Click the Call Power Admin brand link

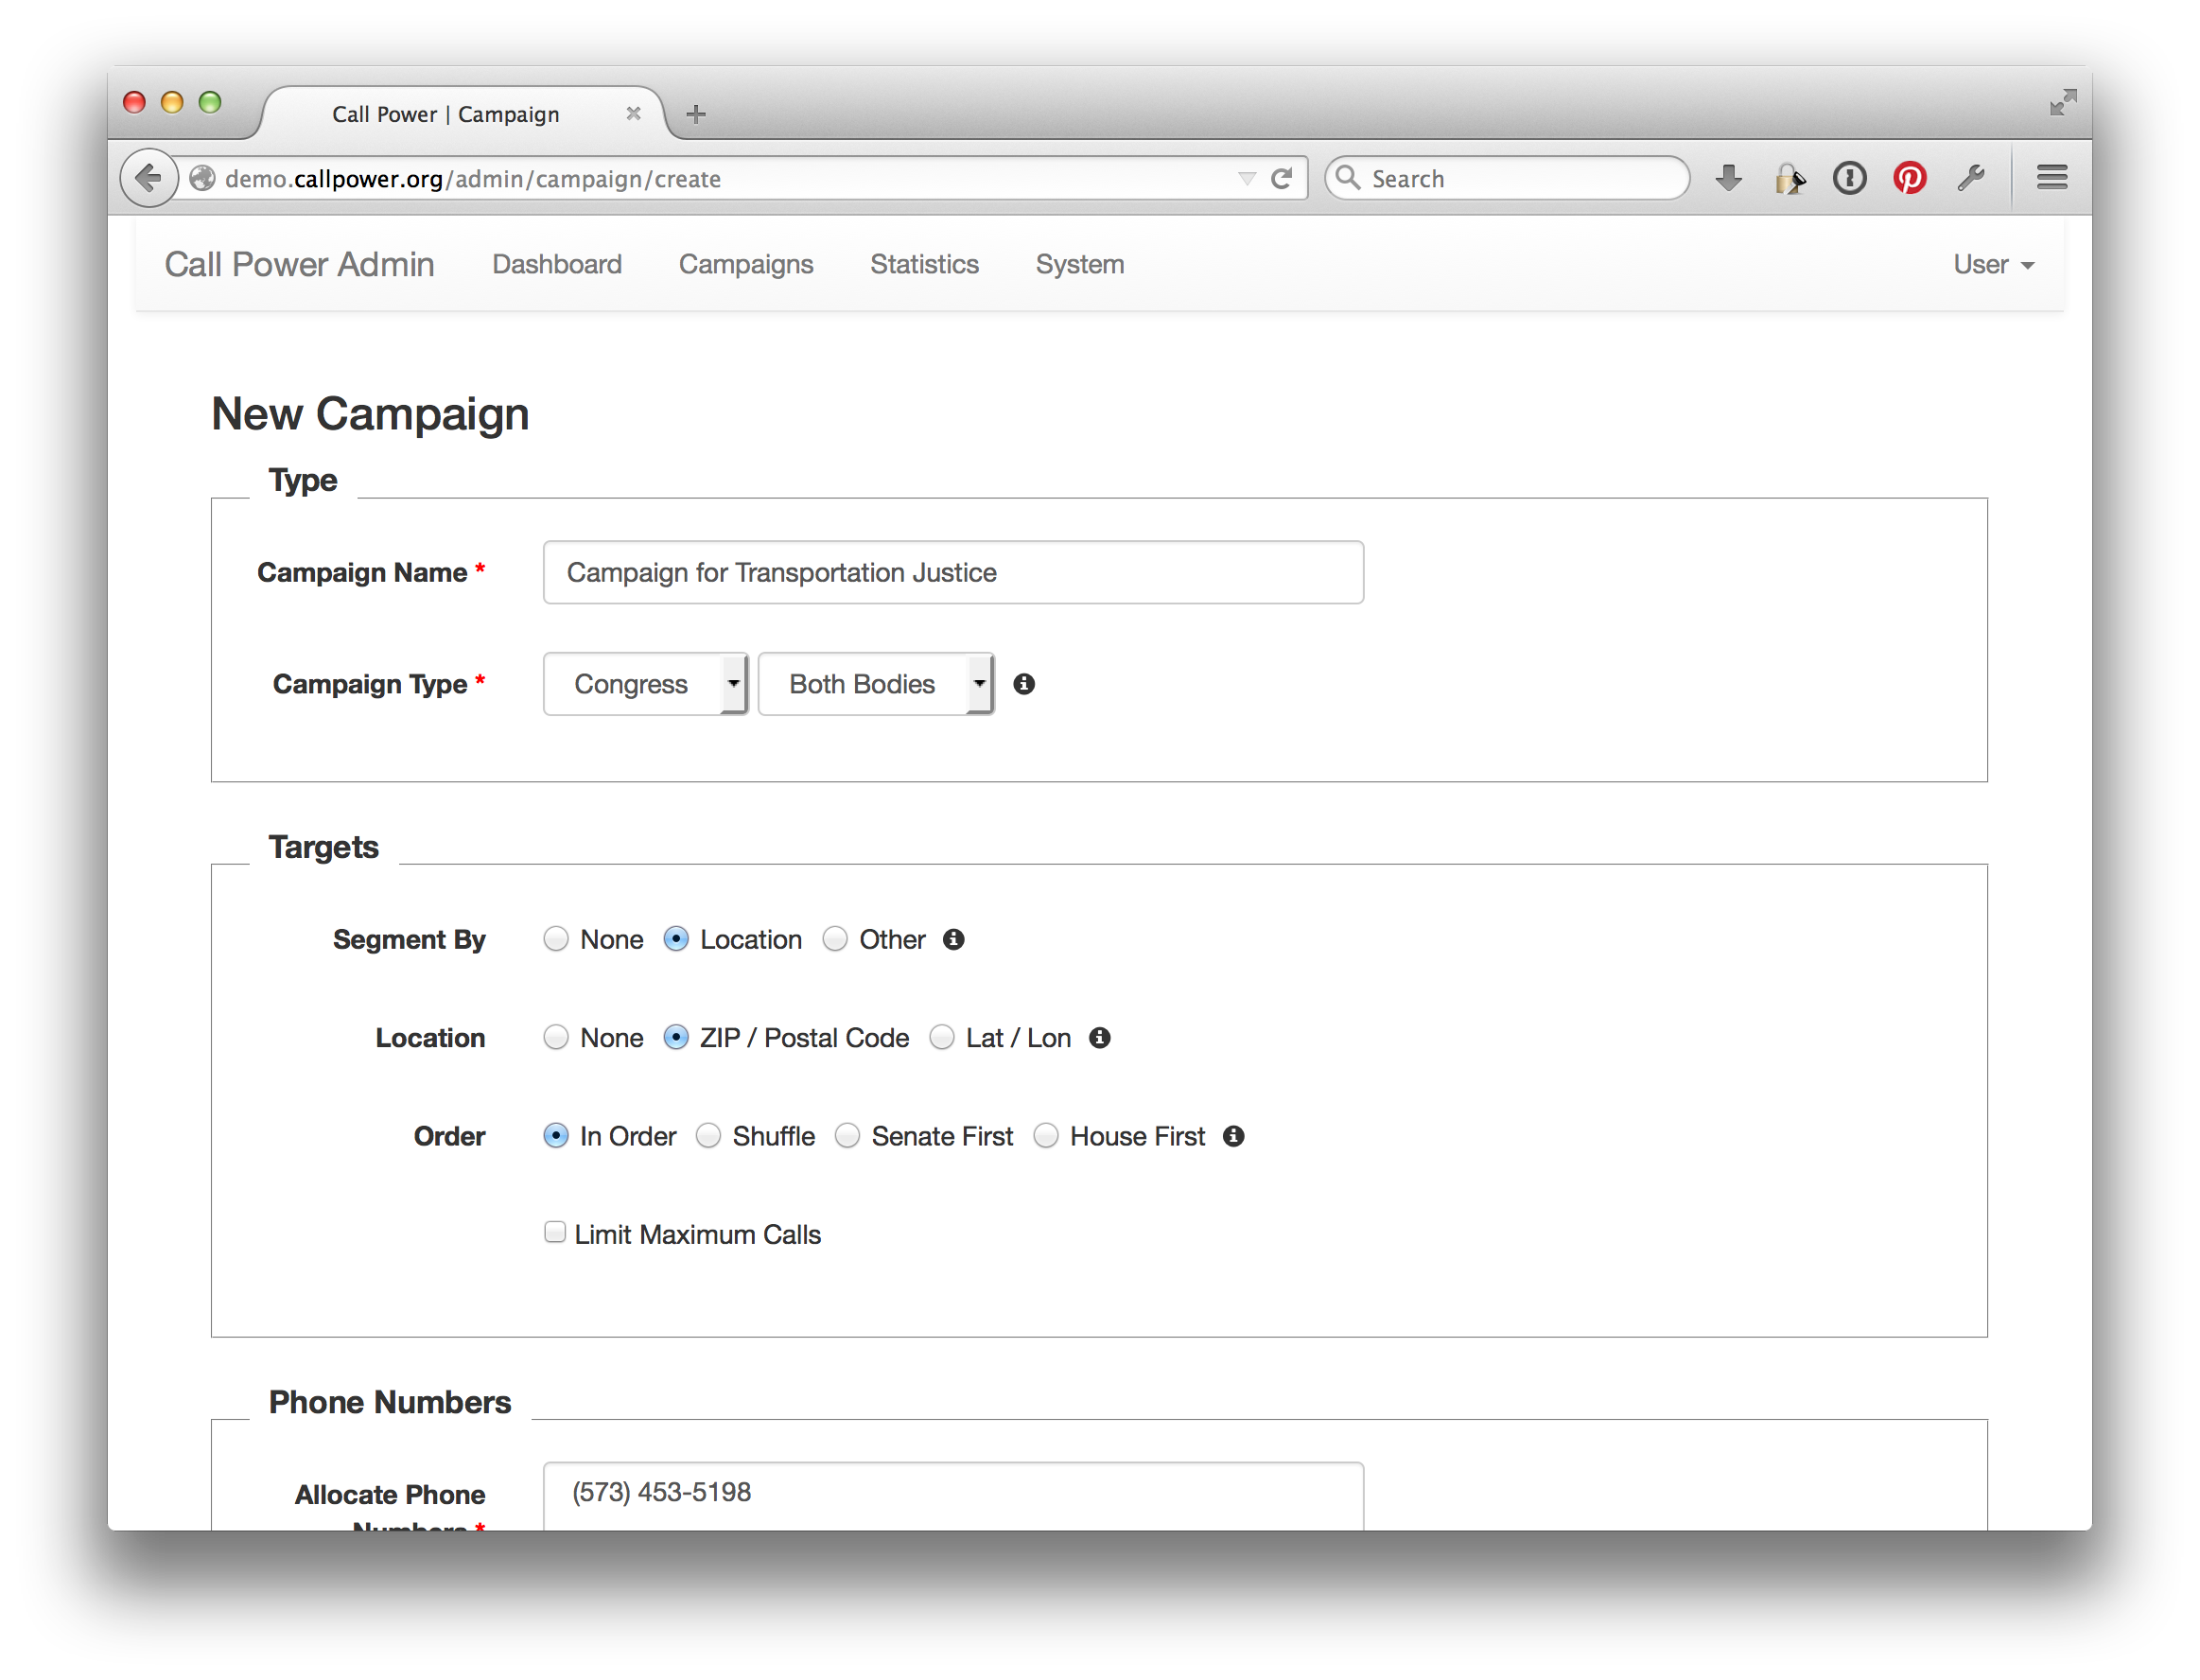point(300,265)
